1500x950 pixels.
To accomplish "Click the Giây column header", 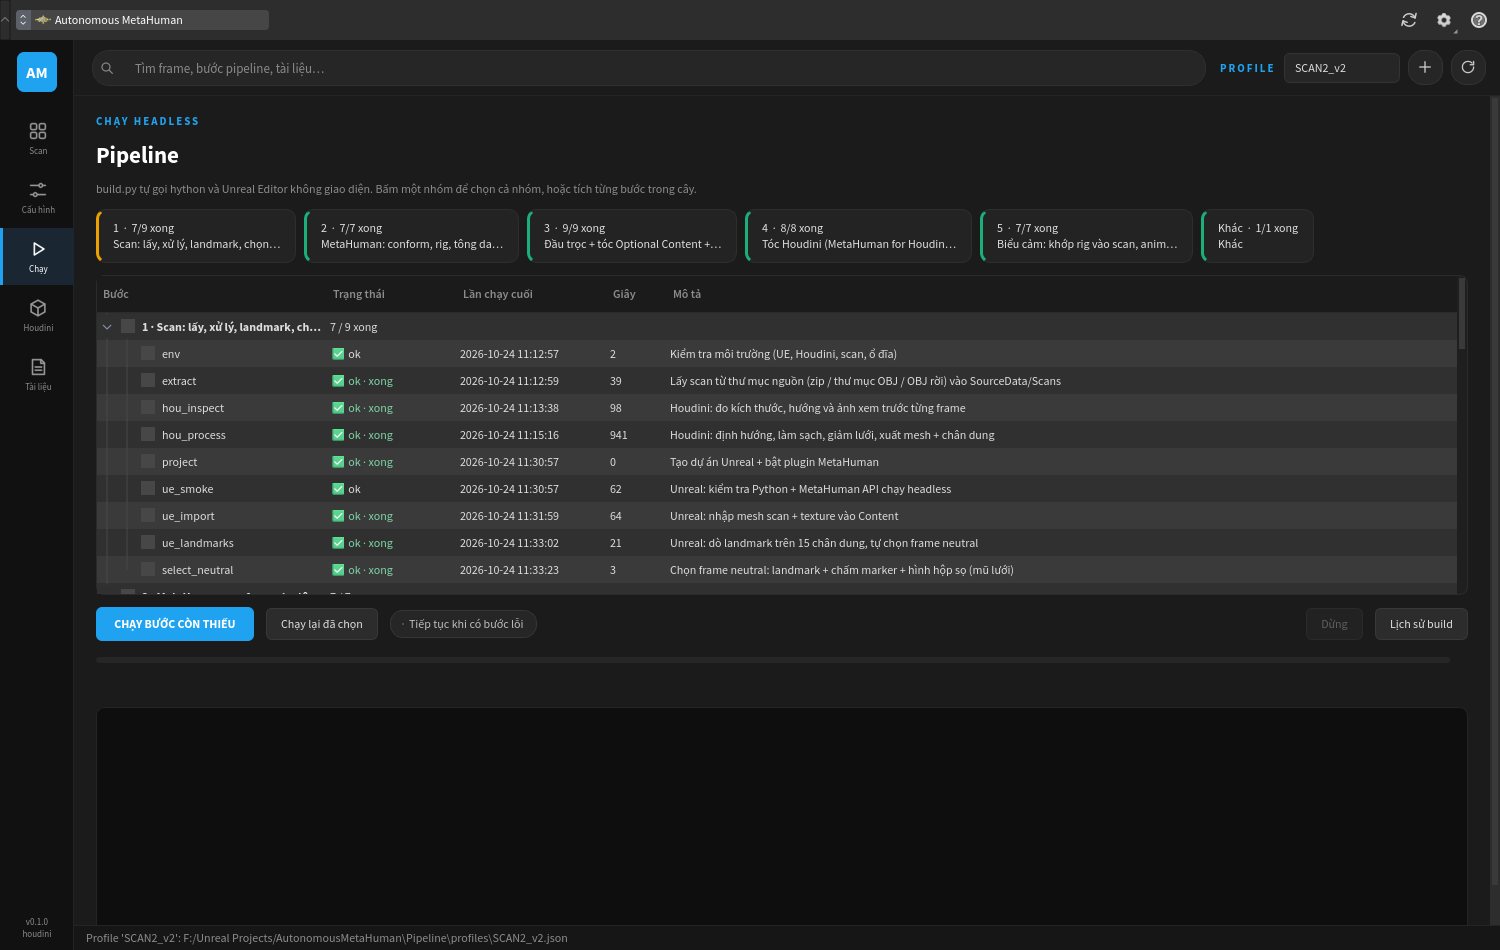I will tap(624, 294).
